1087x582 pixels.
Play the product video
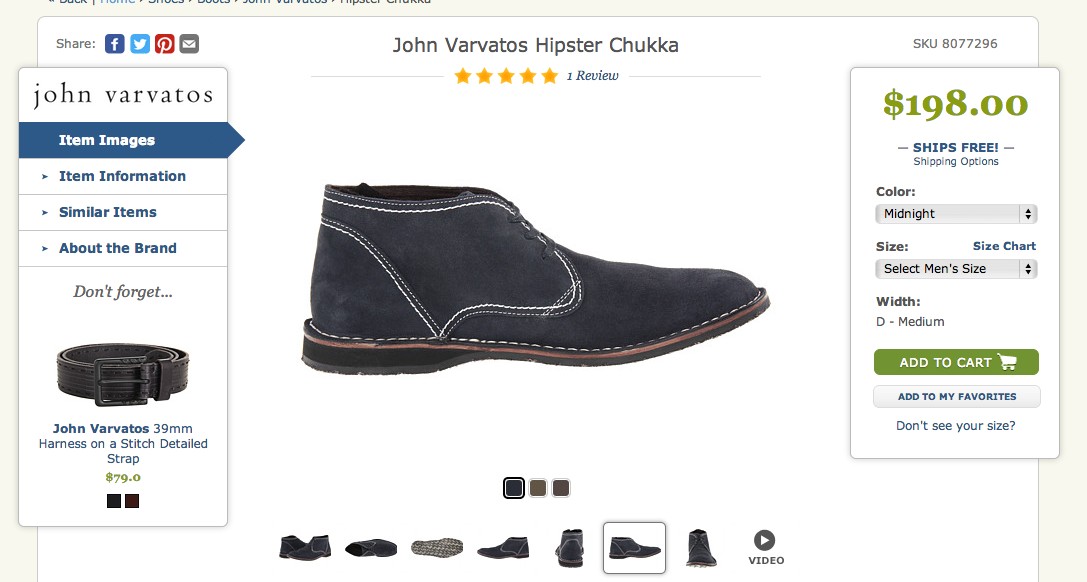pyautogui.click(x=765, y=547)
